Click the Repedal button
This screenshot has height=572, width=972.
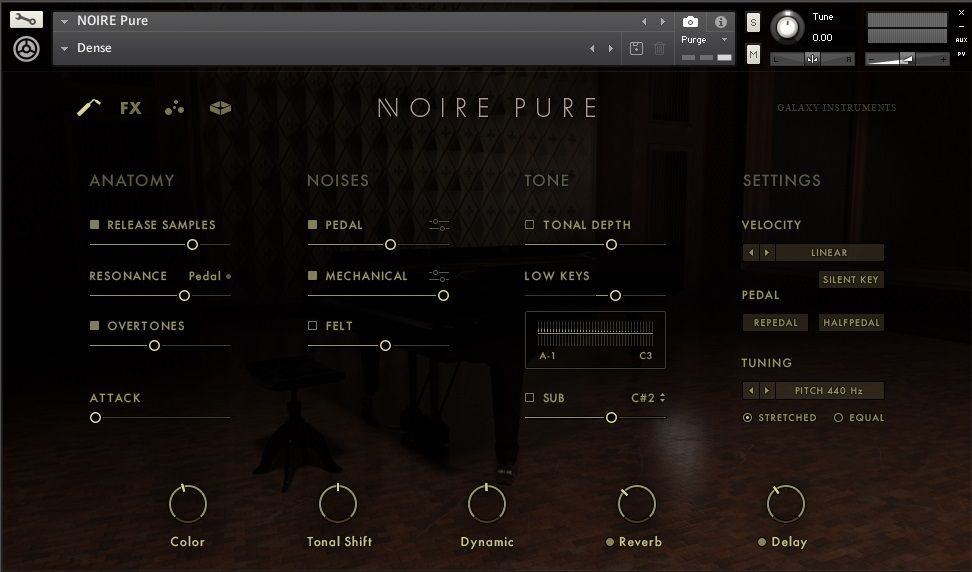775,322
